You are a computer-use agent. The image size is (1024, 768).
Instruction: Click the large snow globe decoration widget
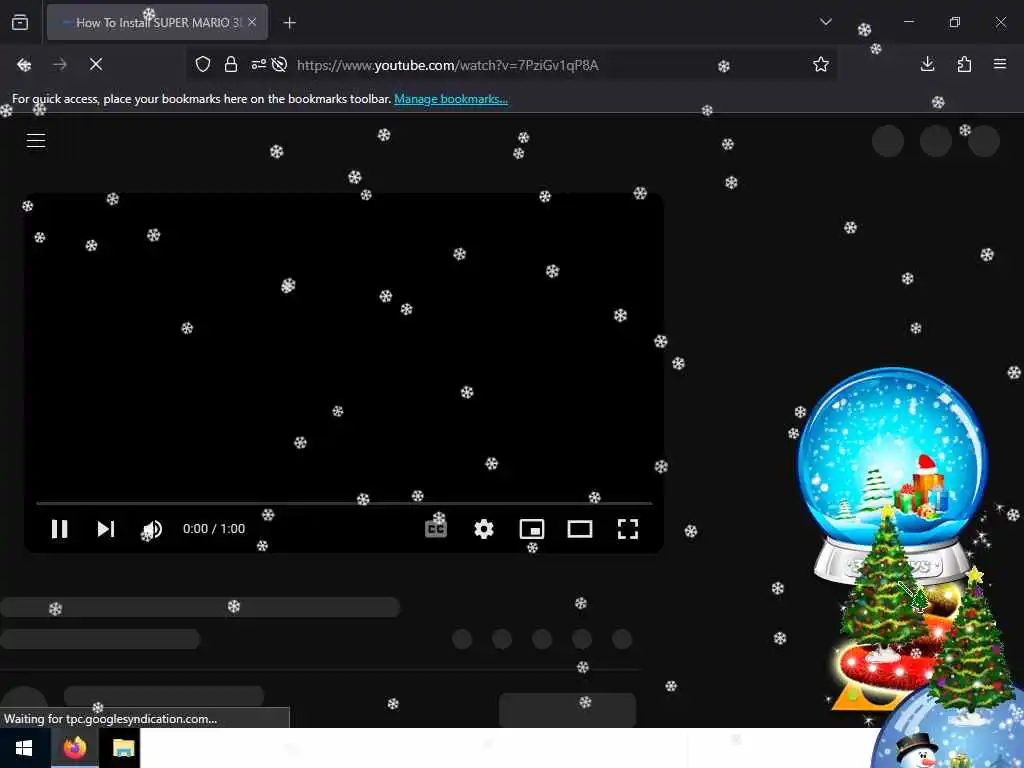[892, 473]
